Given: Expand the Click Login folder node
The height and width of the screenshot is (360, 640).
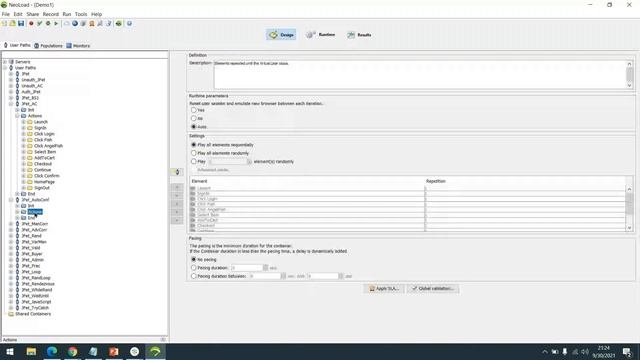Looking at the screenshot, I should [x=24, y=134].
